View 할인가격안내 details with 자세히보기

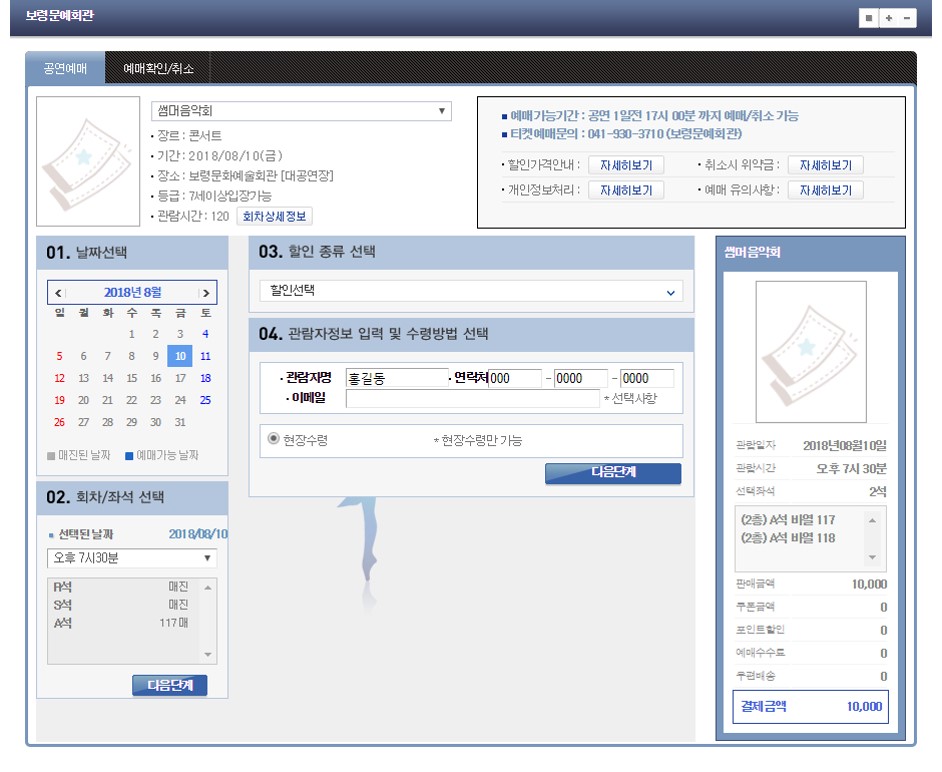pyautogui.click(x=626, y=165)
